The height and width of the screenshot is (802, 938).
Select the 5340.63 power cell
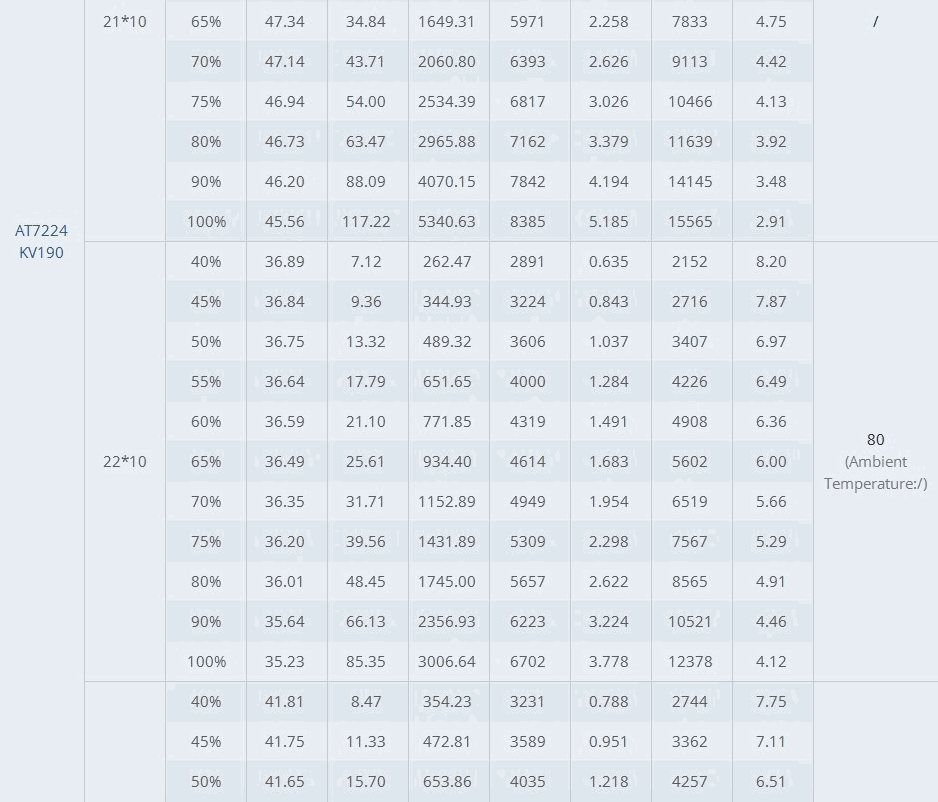[x=447, y=222]
